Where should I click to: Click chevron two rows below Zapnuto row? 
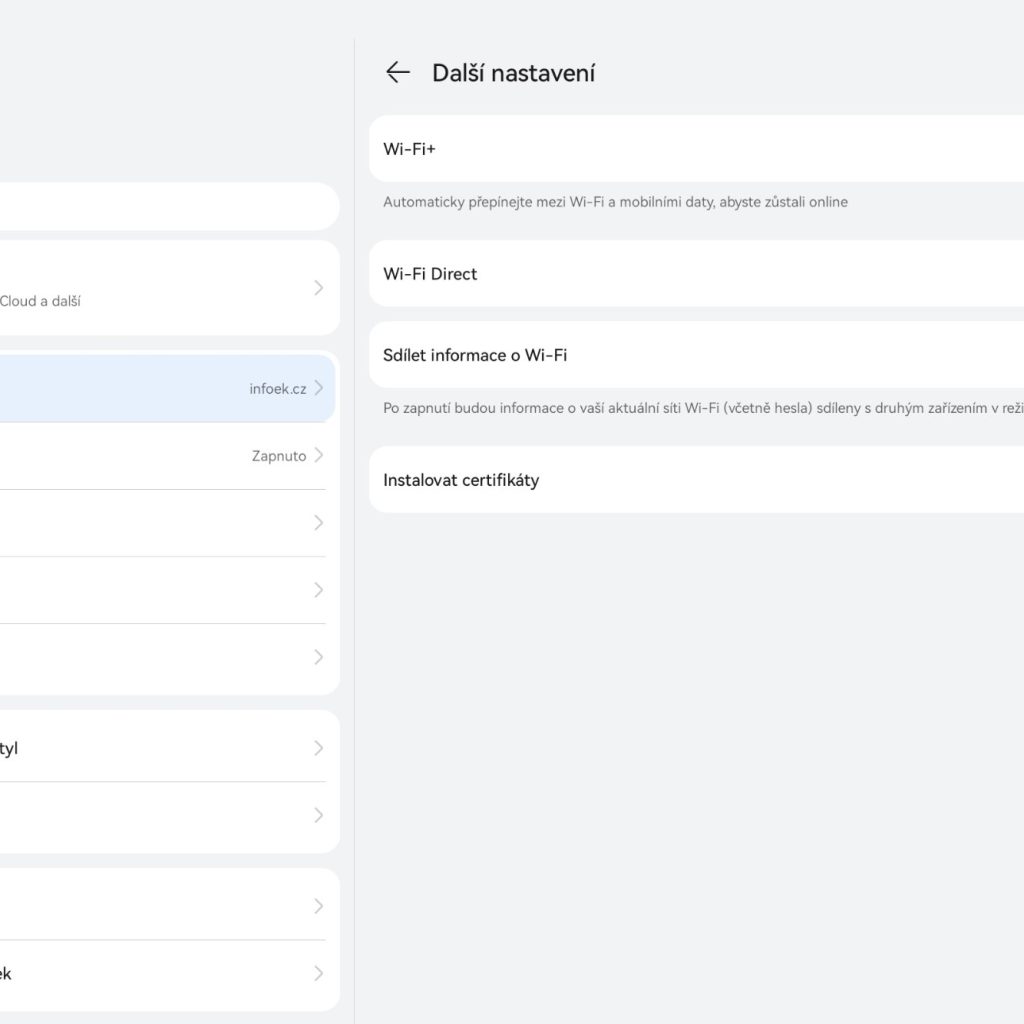[318, 590]
